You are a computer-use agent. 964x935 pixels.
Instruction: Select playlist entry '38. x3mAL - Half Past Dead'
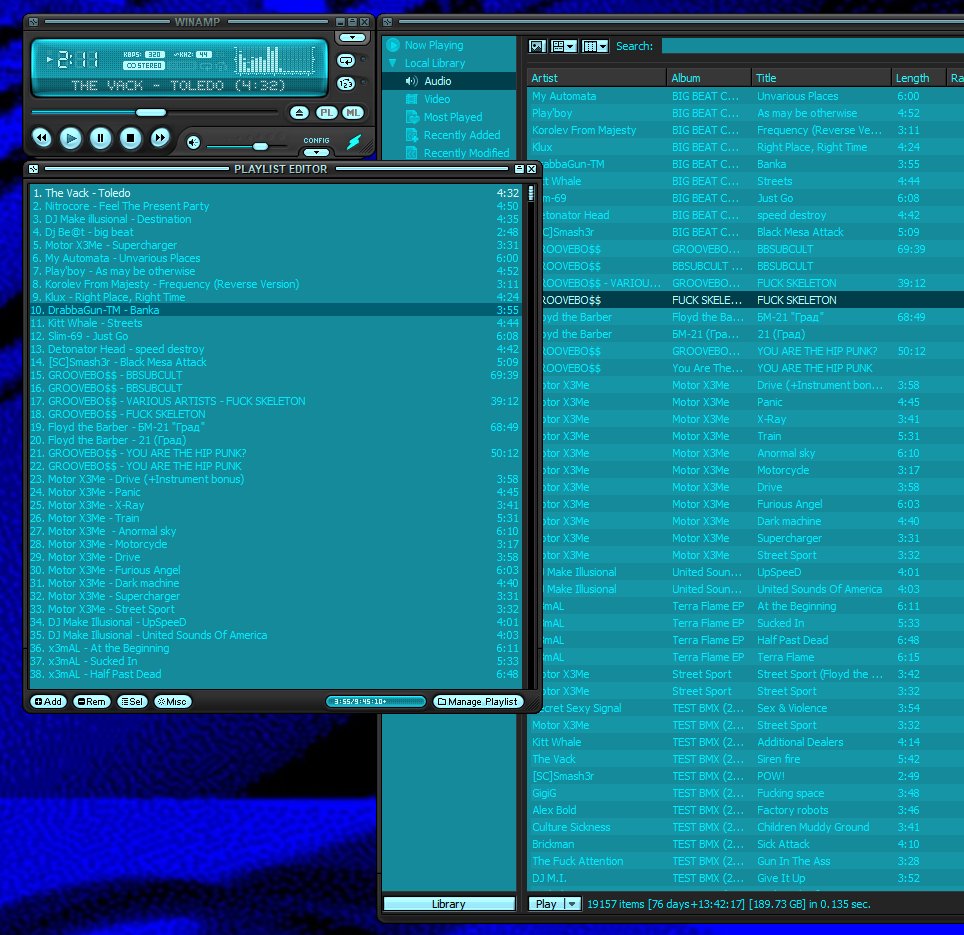click(x=275, y=674)
